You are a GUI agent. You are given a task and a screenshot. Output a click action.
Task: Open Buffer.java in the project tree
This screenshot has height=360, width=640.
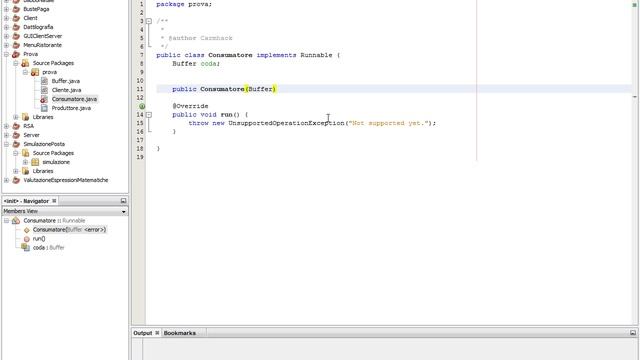66,81
